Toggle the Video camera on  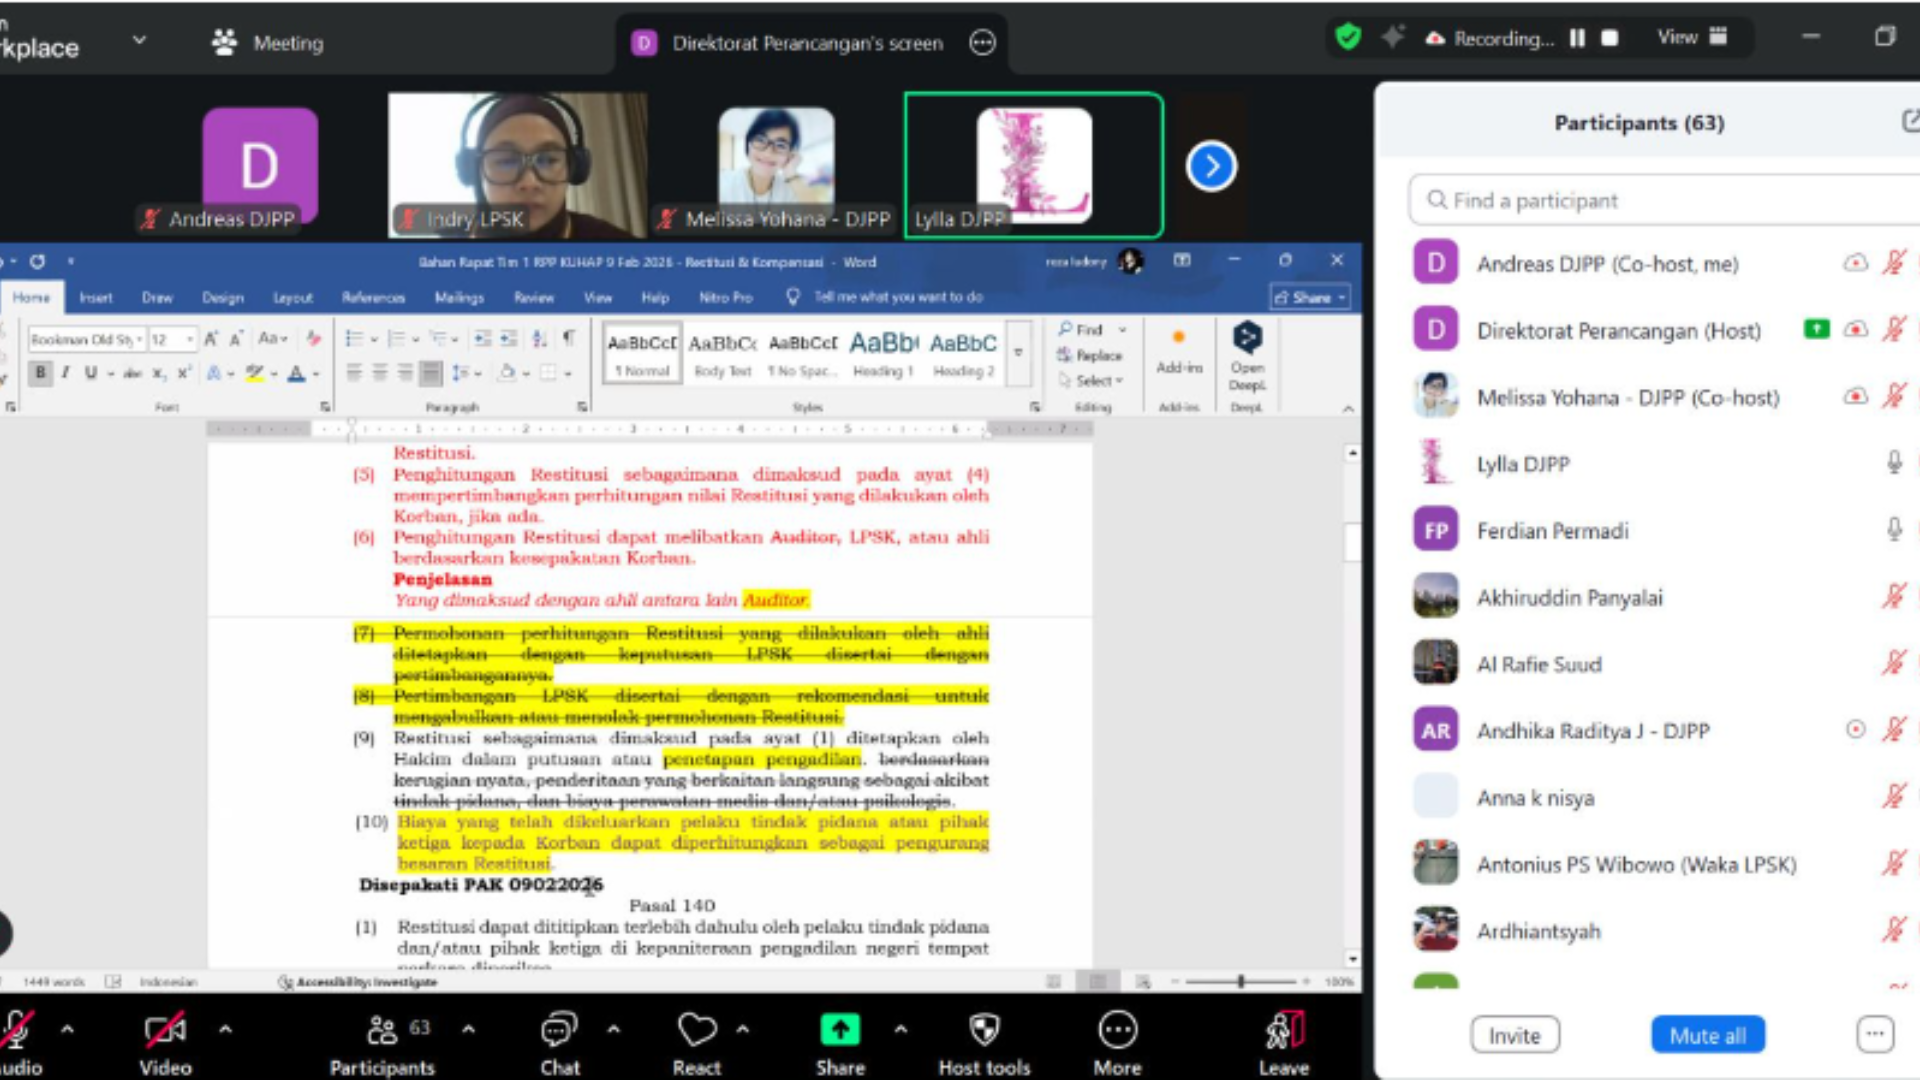click(165, 1030)
